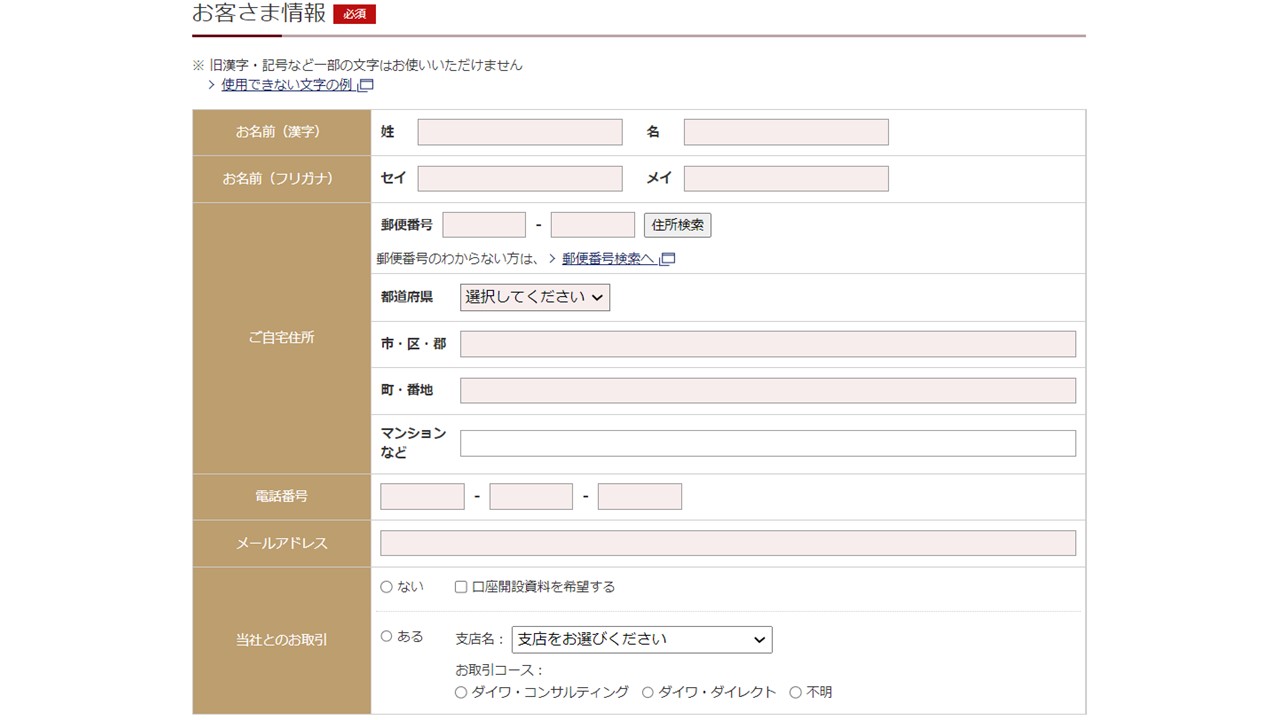The height and width of the screenshot is (720, 1280).
Task: Select ダイワ・コンサルティング radio option
Action: pos(461,692)
